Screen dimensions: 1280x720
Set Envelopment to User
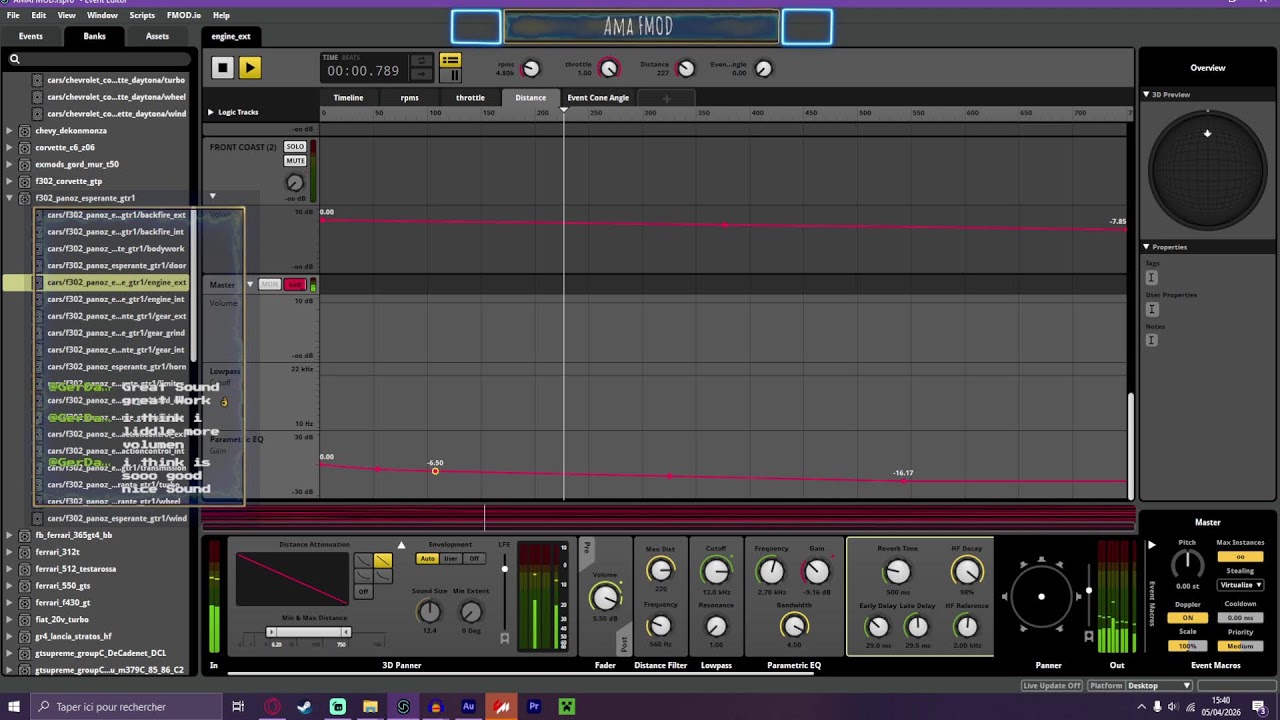pyautogui.click(x=451, y=559)
